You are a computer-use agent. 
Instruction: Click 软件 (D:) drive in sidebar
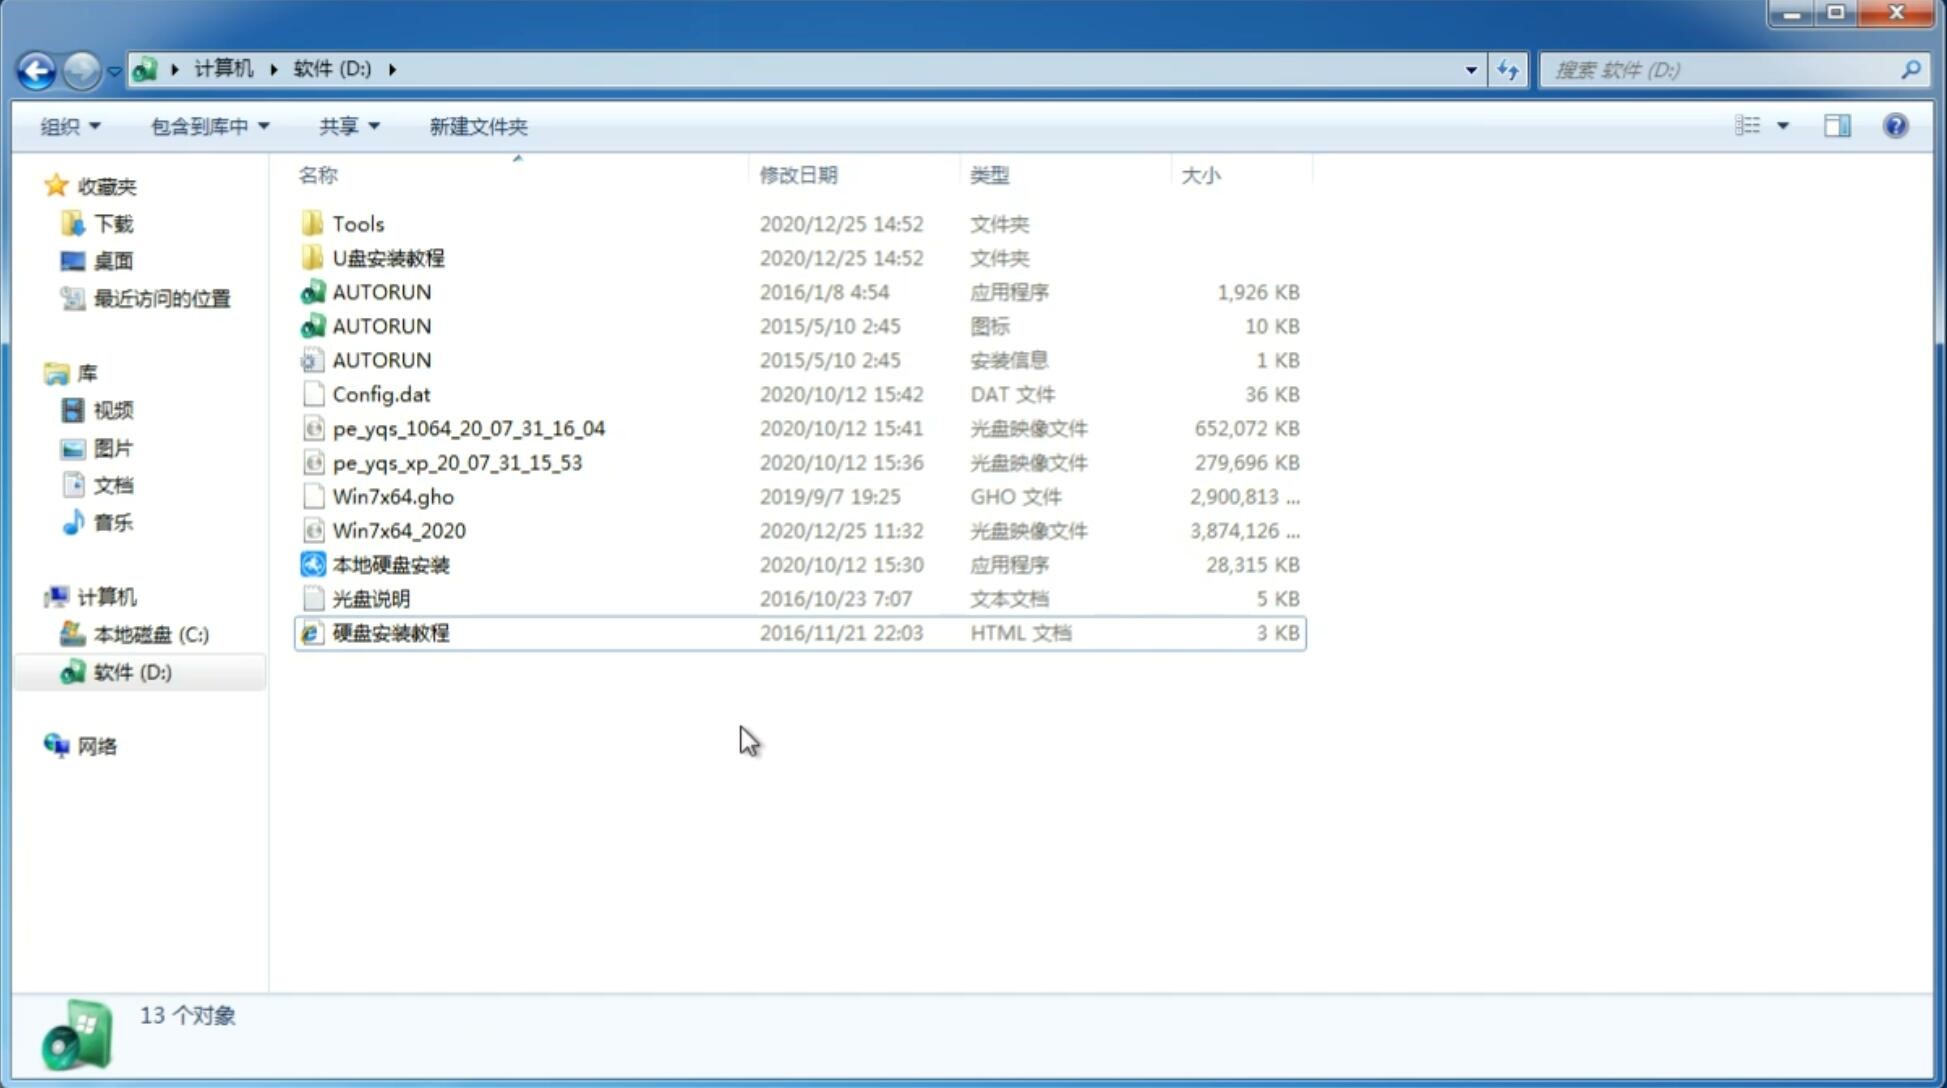131,671
